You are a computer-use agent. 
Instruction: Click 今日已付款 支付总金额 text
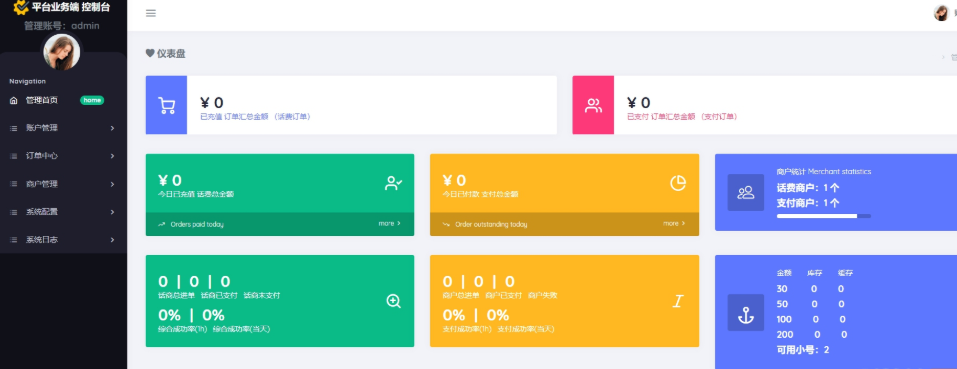point(480,194)
